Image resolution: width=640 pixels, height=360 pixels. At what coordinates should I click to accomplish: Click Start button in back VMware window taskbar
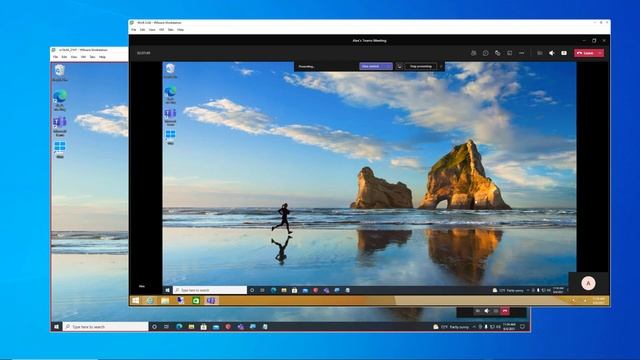click(x=57, y=327)
